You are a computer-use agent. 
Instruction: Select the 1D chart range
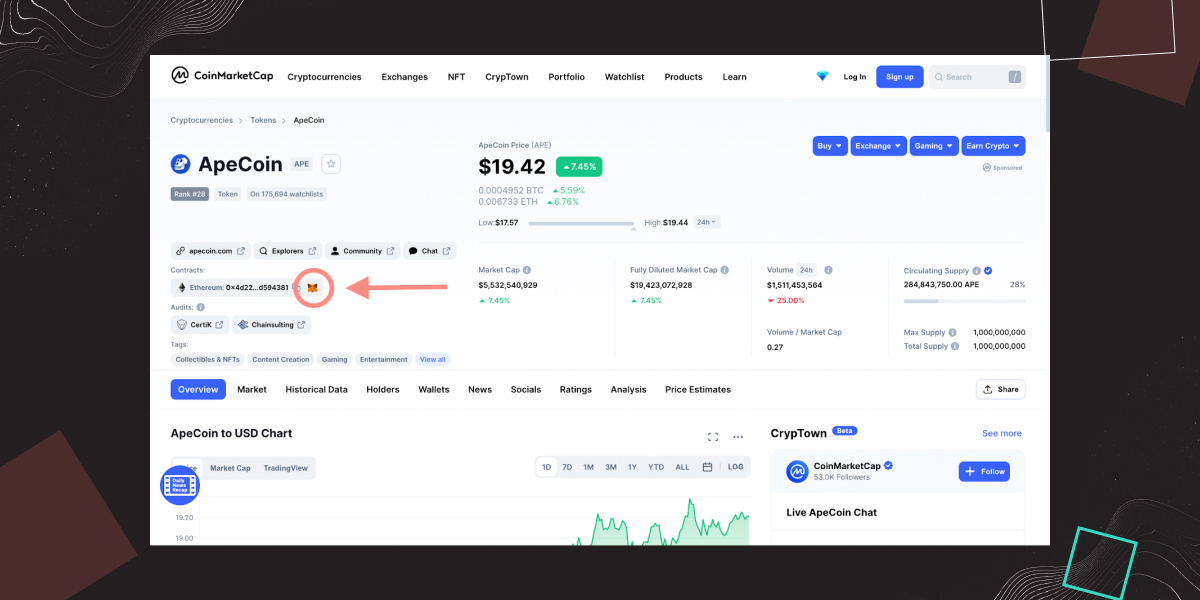546,467
